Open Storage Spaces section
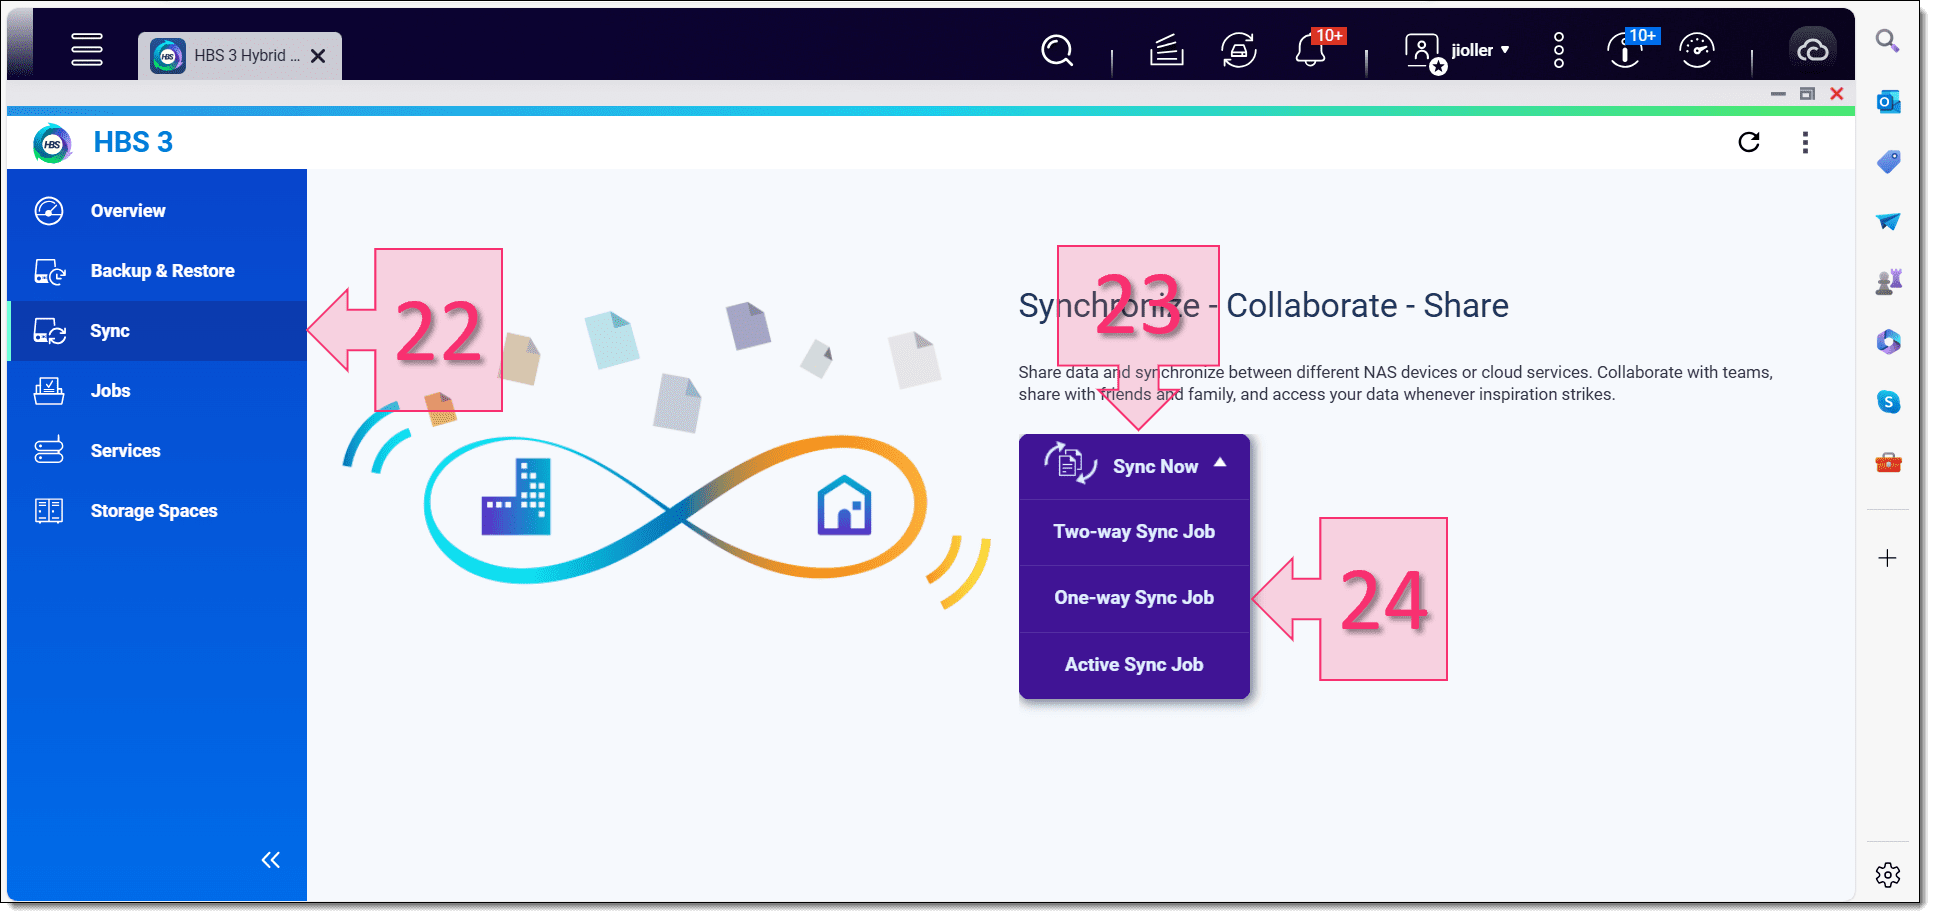The image size is (1935, 918). click(157, 511)
